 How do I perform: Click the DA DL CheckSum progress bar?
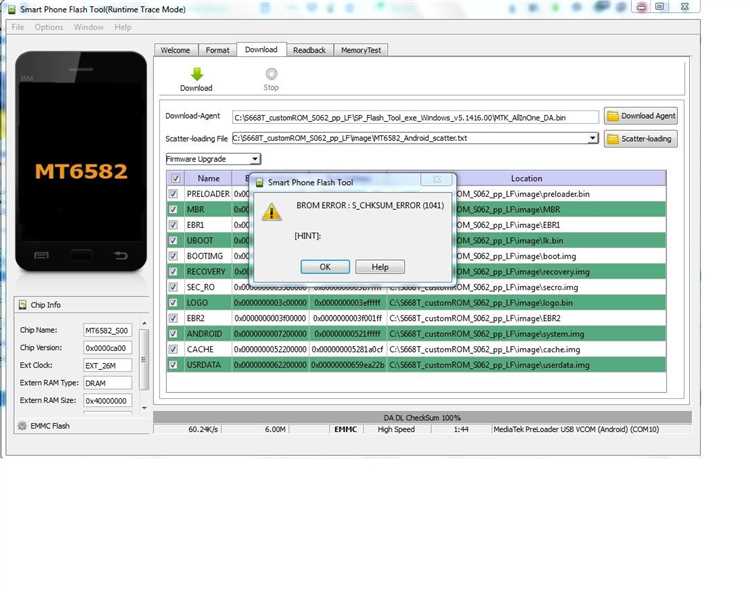coord(422,417)
